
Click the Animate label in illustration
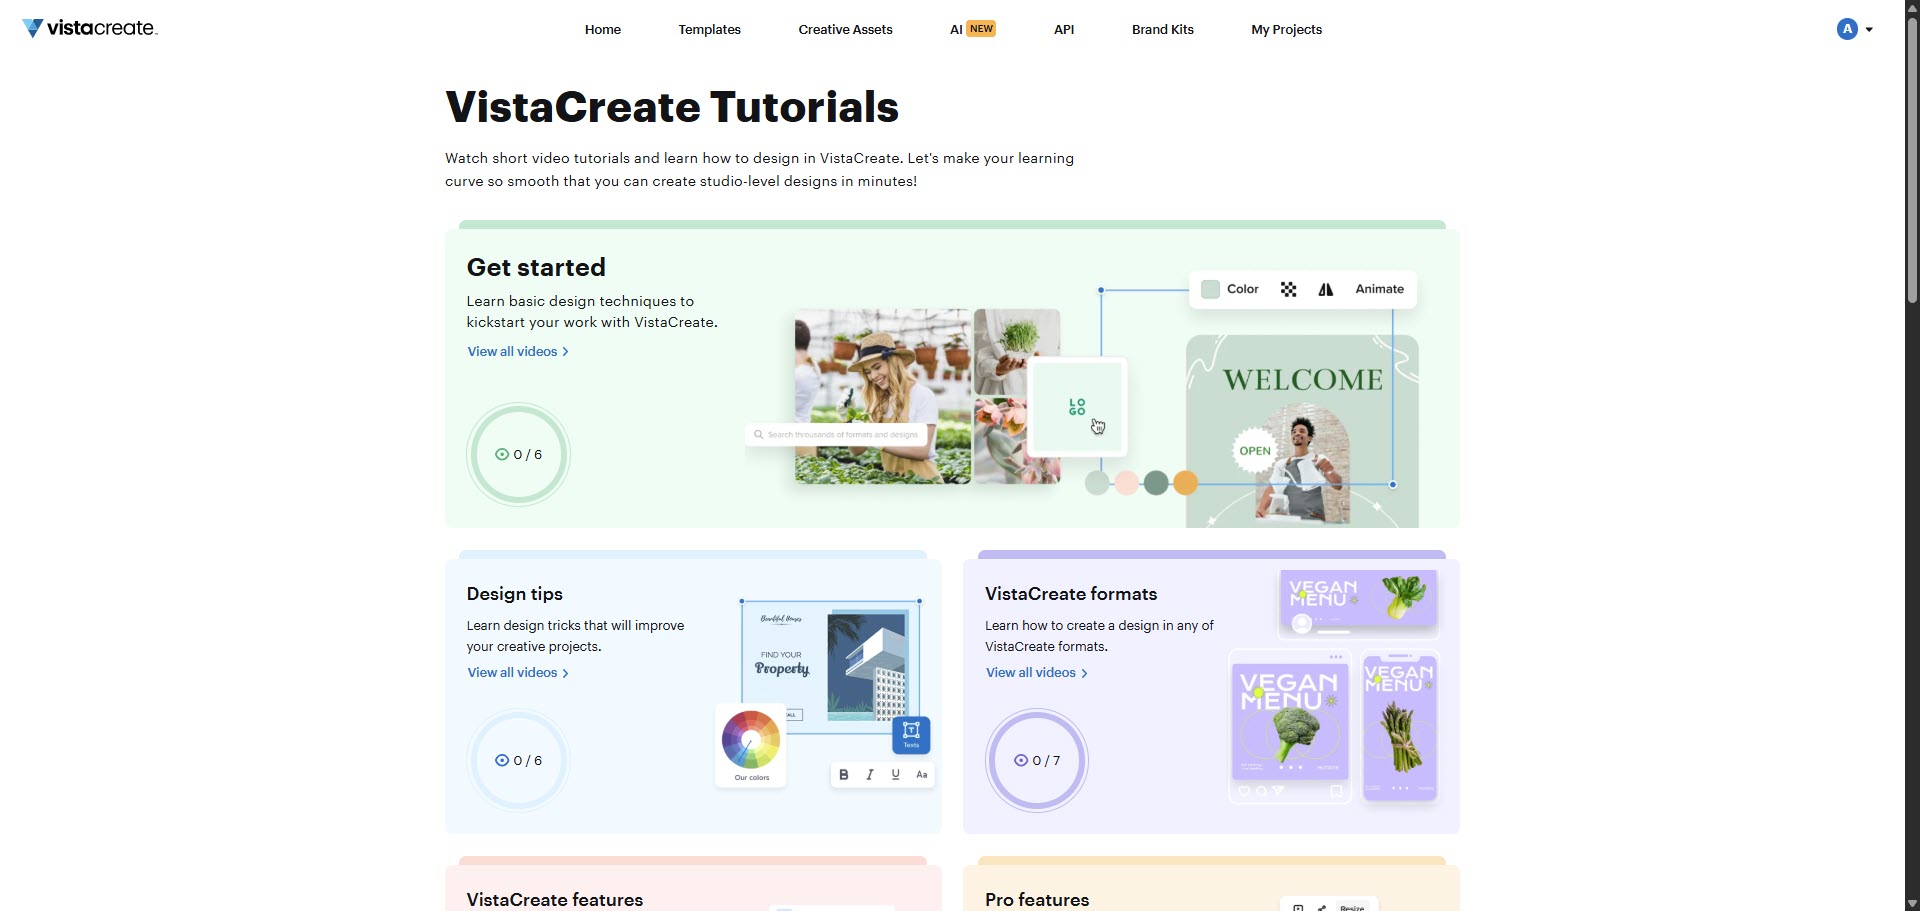(1379, 289)
